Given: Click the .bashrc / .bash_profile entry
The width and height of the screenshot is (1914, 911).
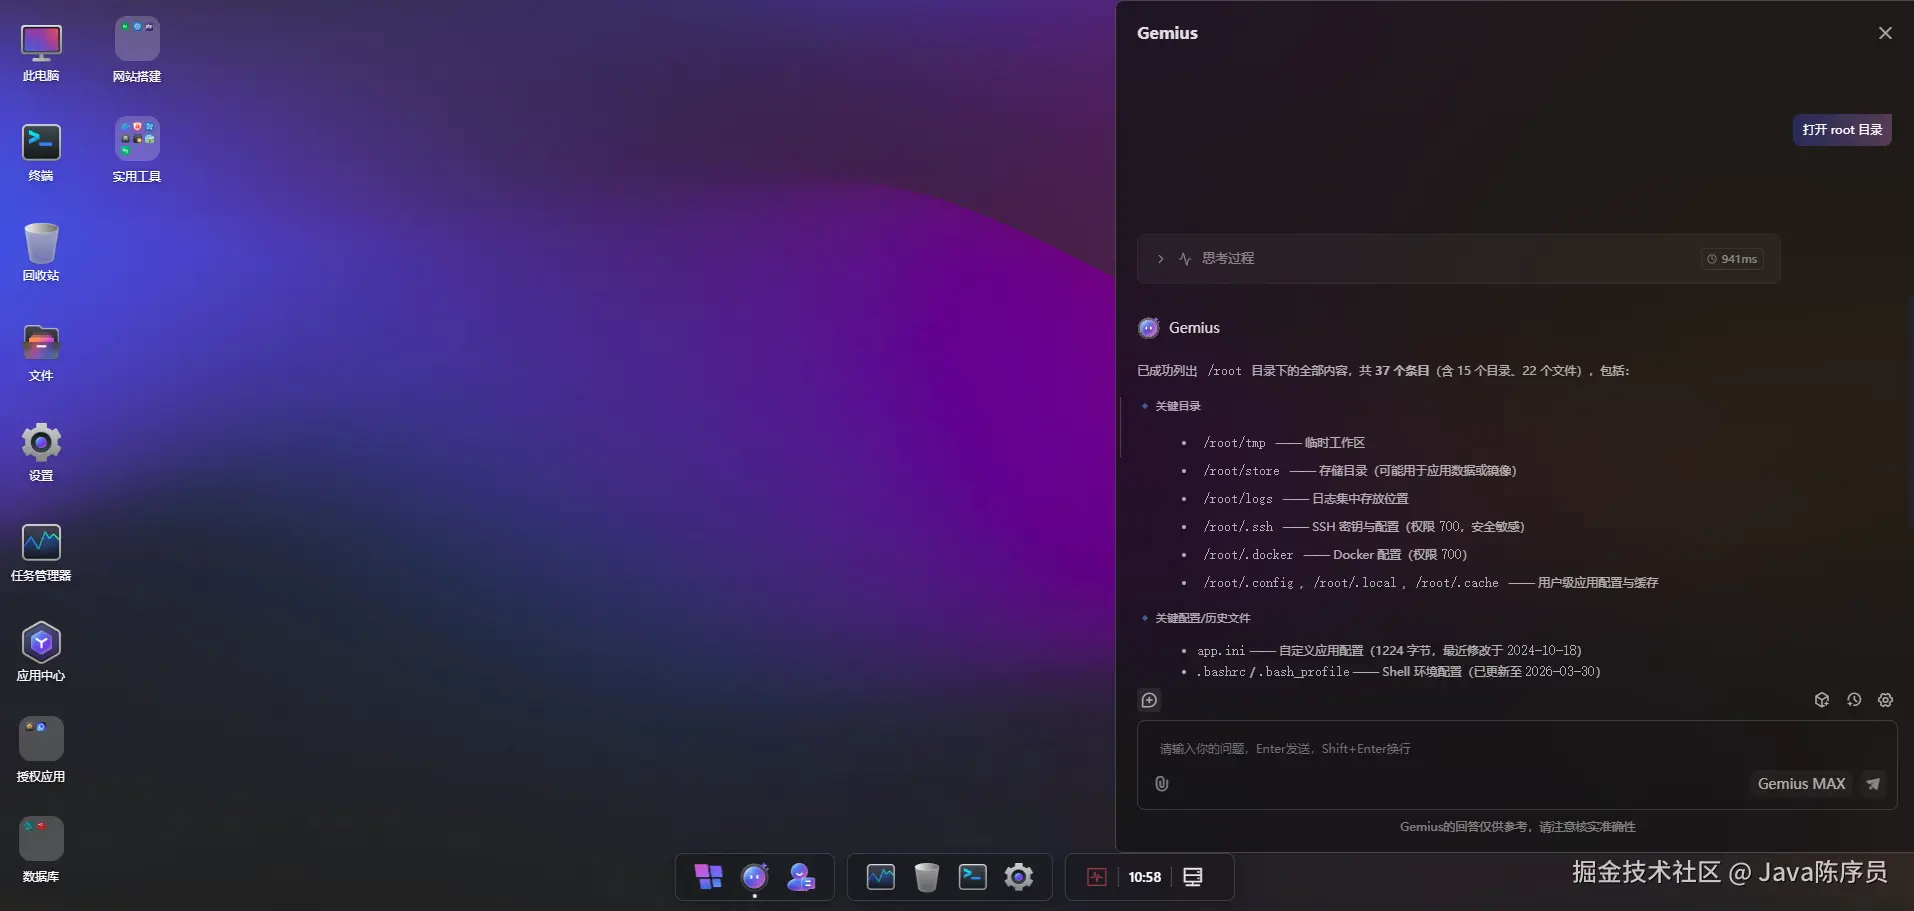Looking at the screenshot, I should [1398, 672].
